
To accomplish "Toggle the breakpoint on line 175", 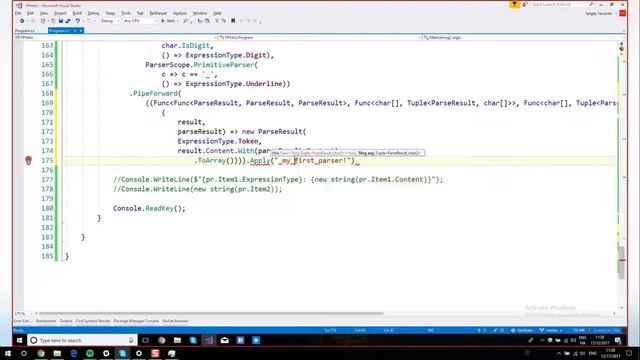I will [x=28, y=160].
